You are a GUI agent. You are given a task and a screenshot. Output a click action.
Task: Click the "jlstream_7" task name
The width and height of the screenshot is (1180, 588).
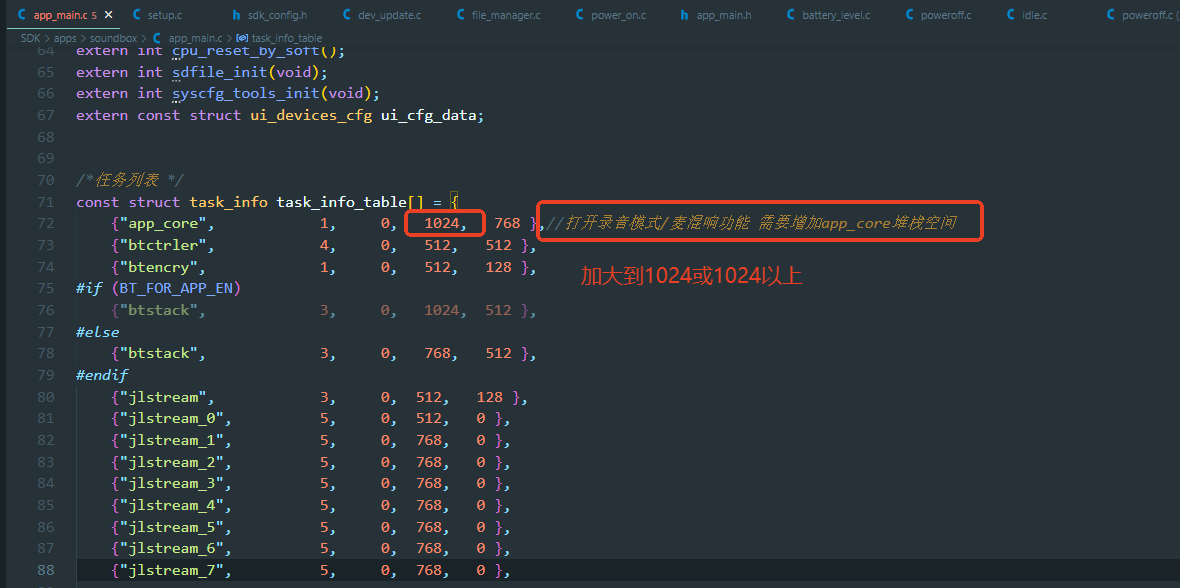click(x=171, y=571)
